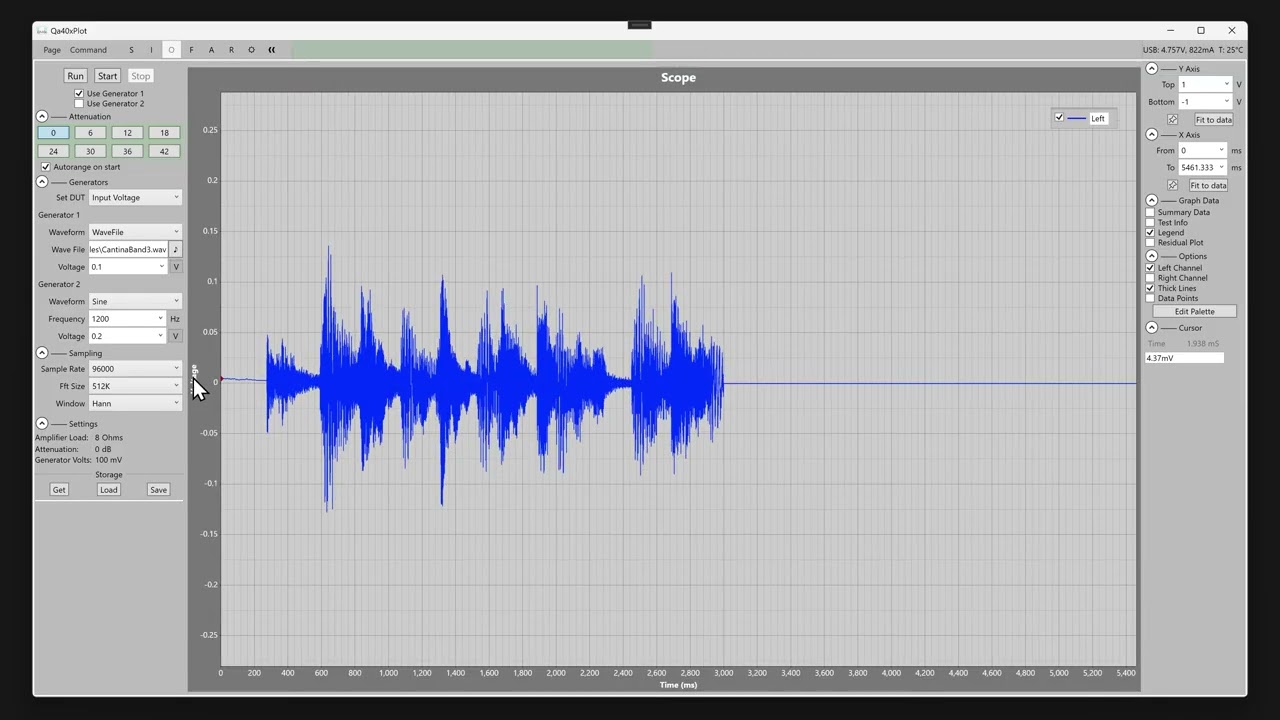
Task: Open settings via the gear icon
Action: pyautogui.click(x=251, y=50)
